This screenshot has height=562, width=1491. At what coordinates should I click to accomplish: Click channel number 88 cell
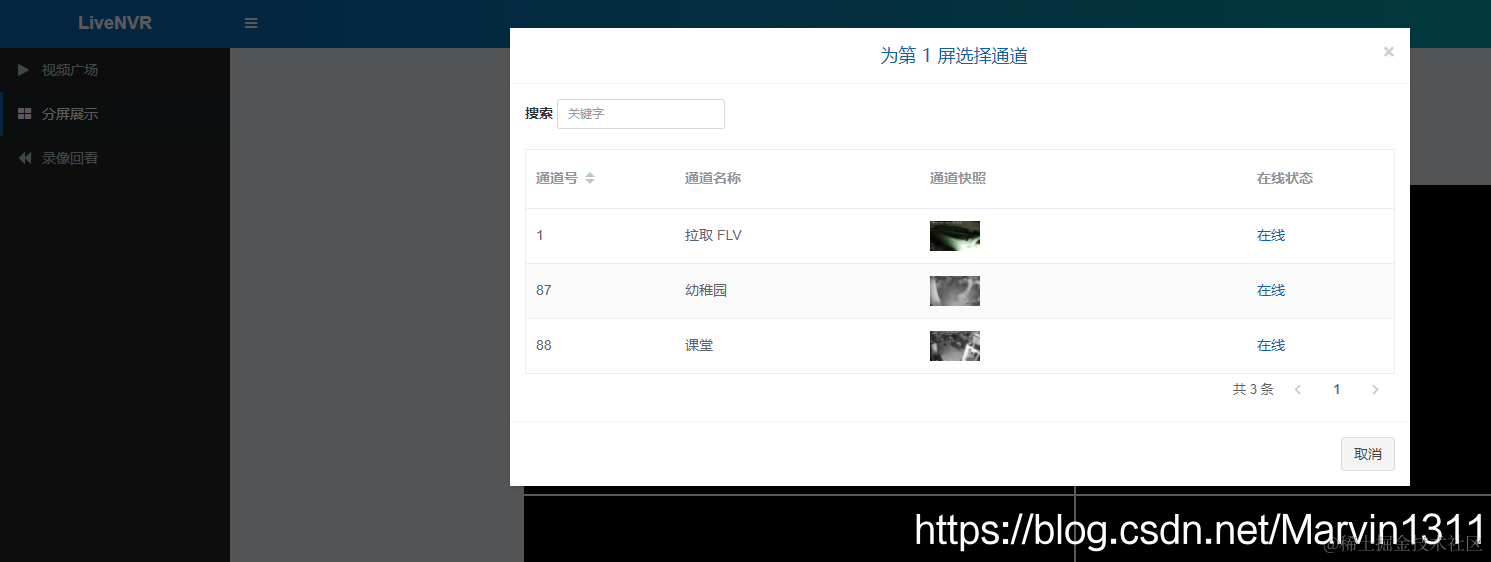click(544, 346)
